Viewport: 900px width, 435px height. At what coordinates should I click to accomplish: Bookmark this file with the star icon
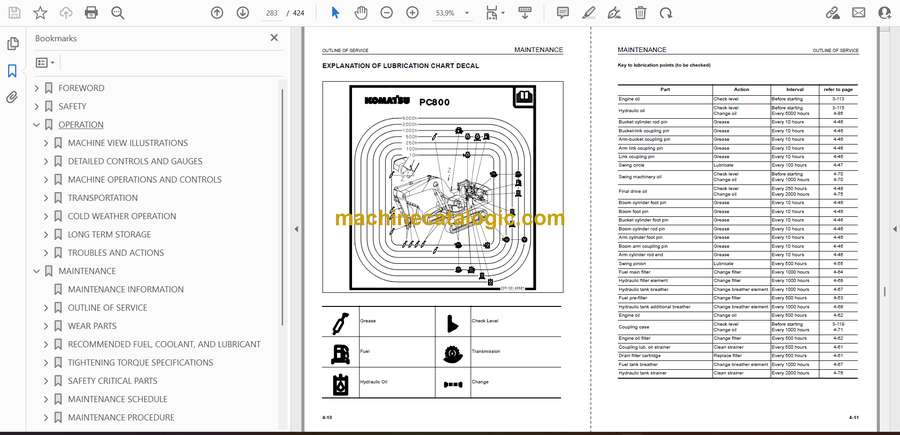pyautogui.click(x=40, y=13)
